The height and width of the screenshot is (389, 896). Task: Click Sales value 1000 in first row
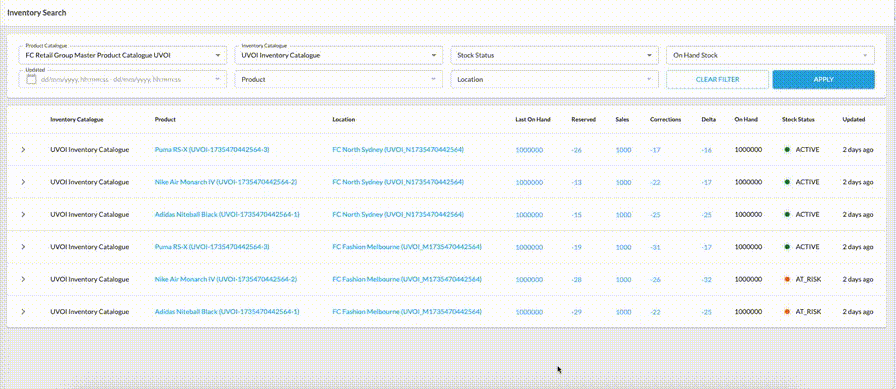(623, 150)
